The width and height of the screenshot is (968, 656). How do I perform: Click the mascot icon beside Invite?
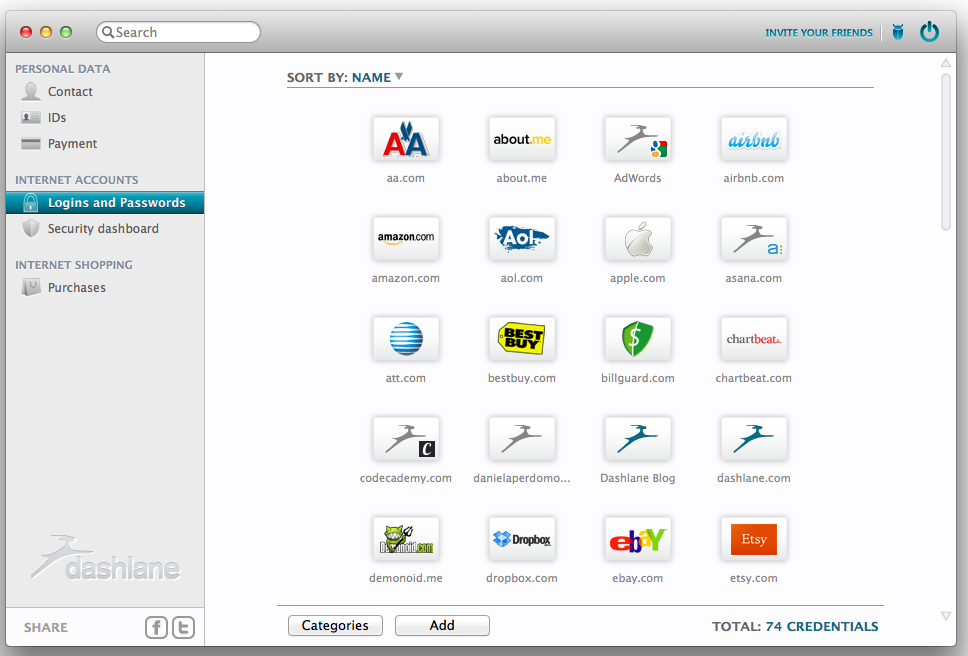[x=898, y=32]
